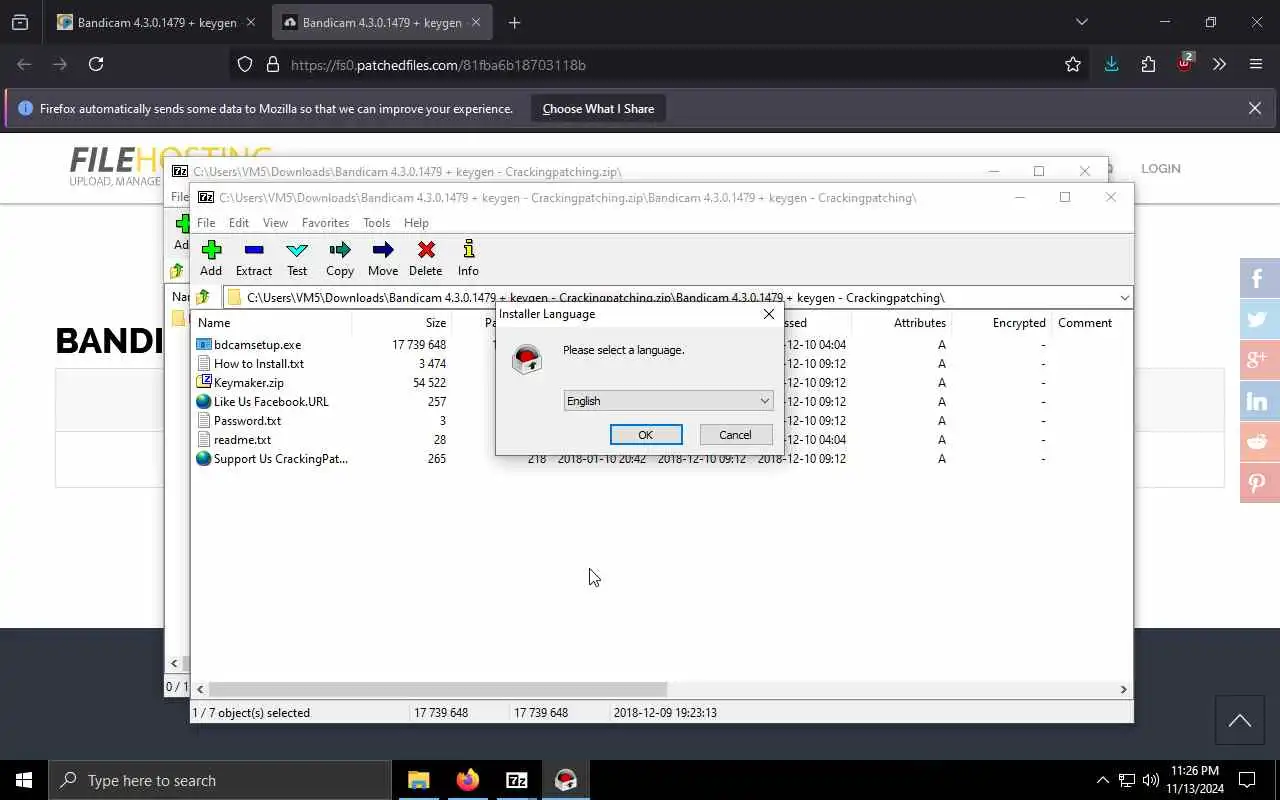Click the uBlock extension icon with badge

click(1185, 62)
